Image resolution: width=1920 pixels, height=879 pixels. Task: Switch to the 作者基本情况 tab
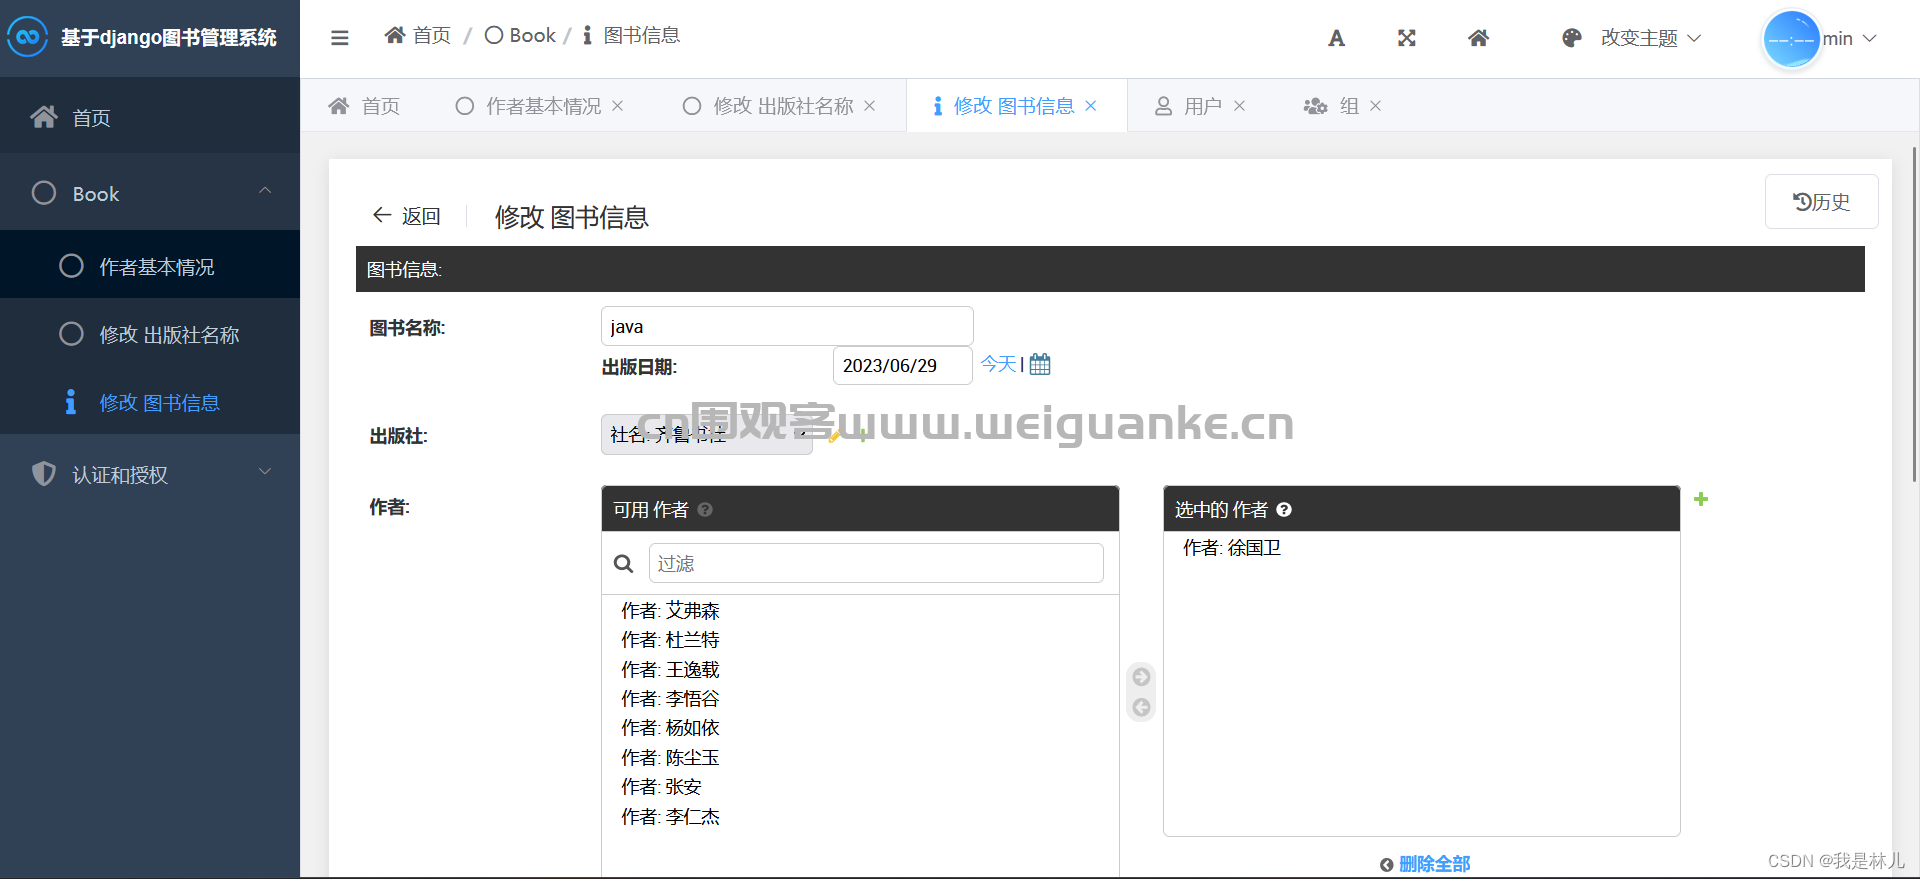[x=529, y=106]
